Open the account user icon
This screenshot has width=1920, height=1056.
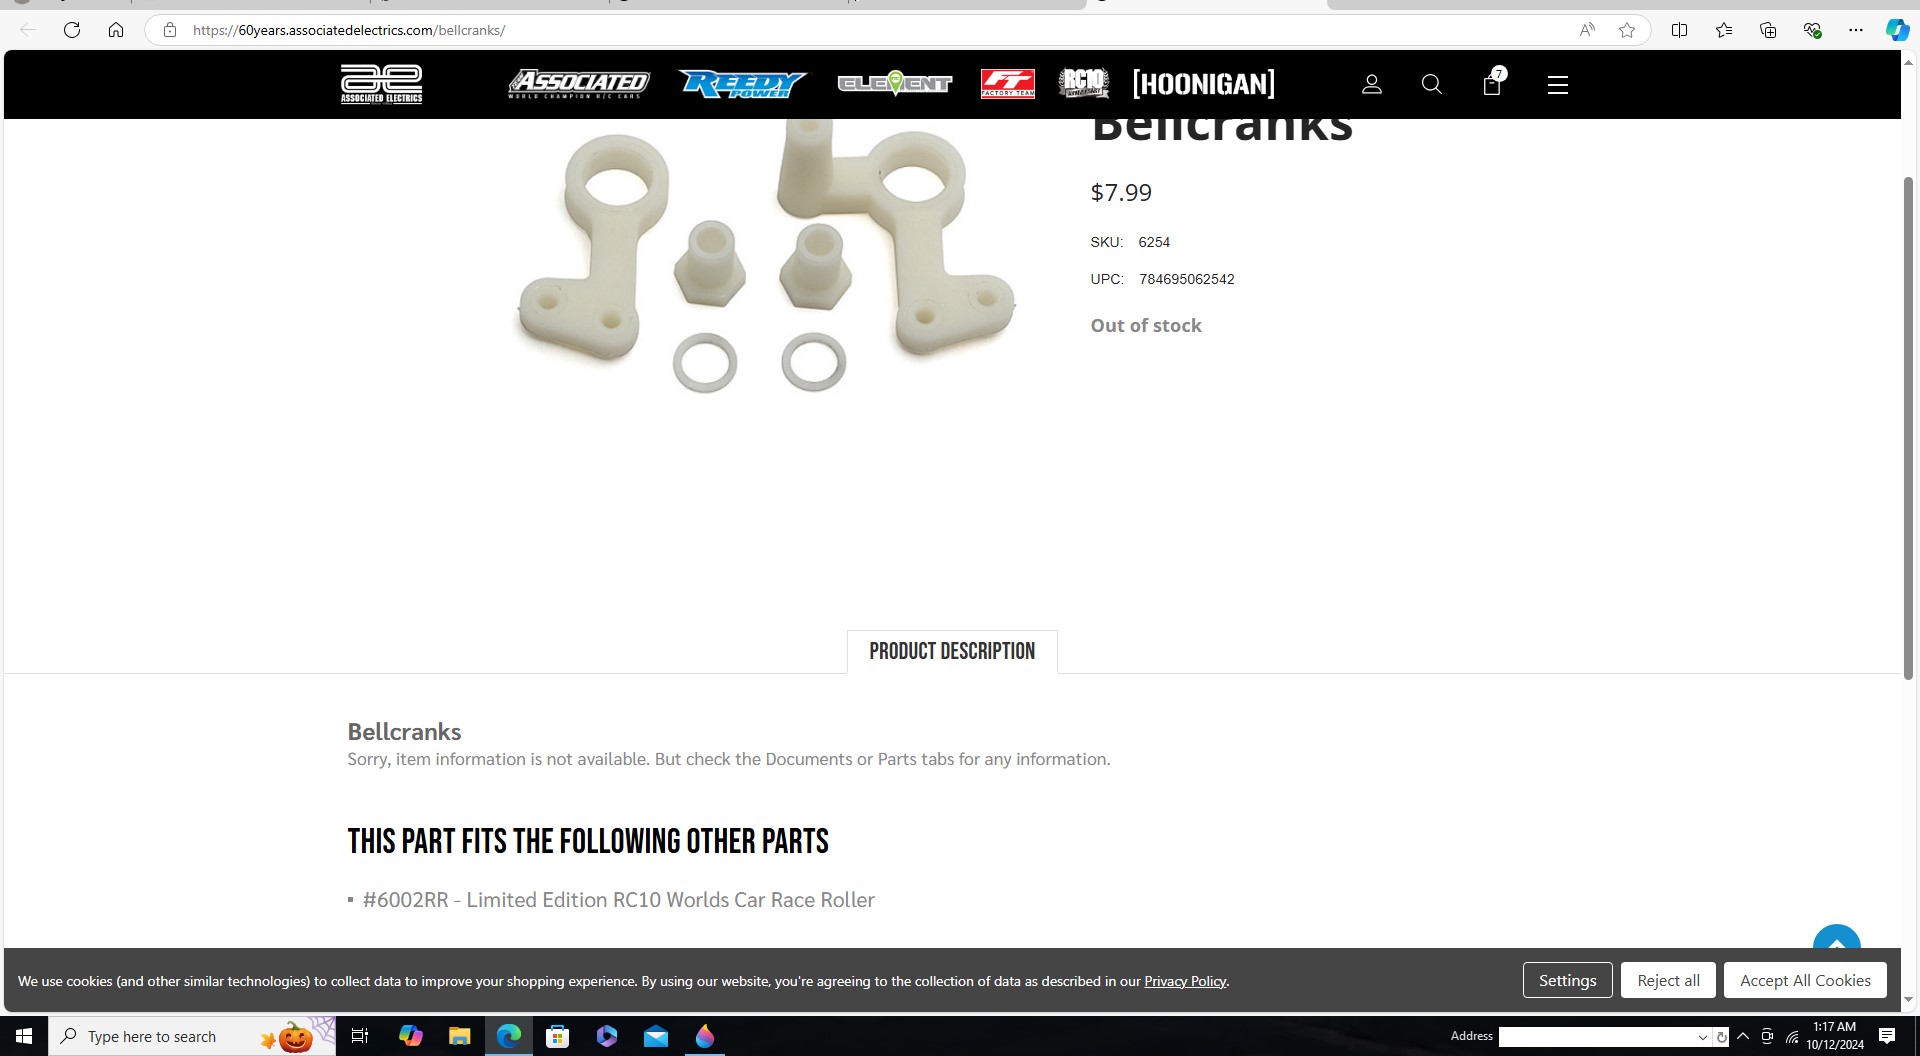1372,85
